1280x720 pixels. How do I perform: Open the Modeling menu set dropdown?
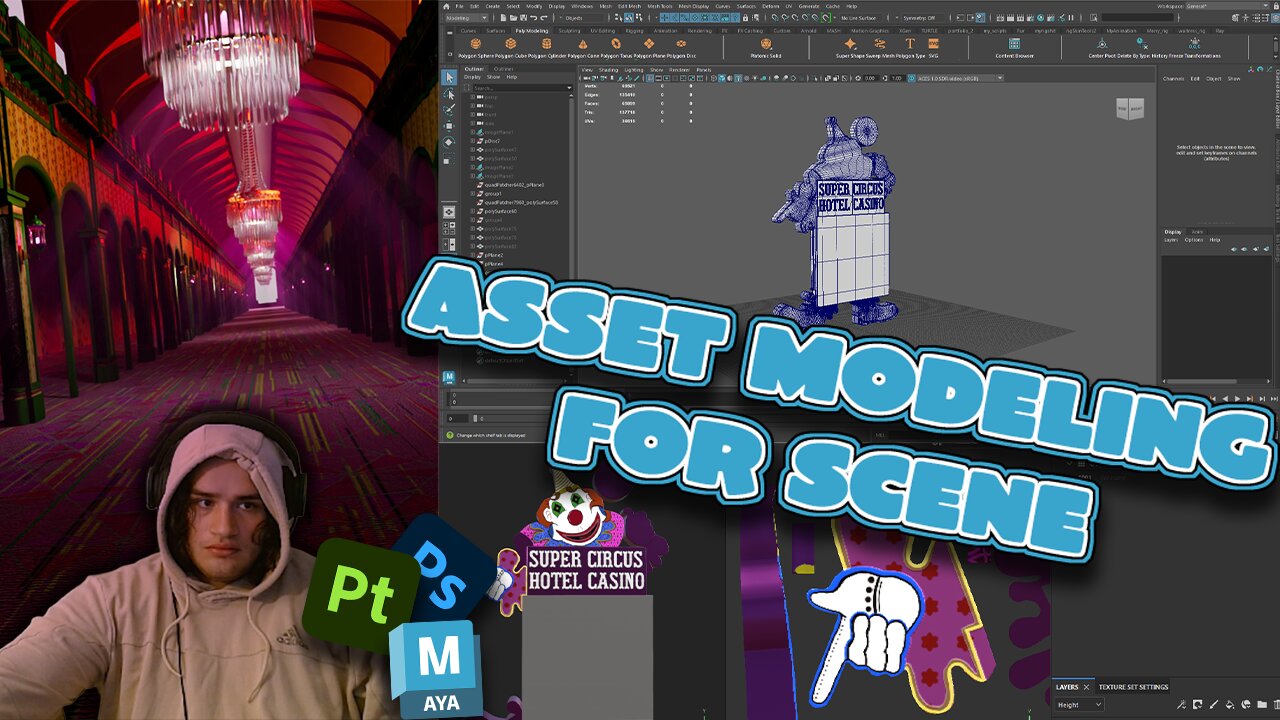click(465, 18)
